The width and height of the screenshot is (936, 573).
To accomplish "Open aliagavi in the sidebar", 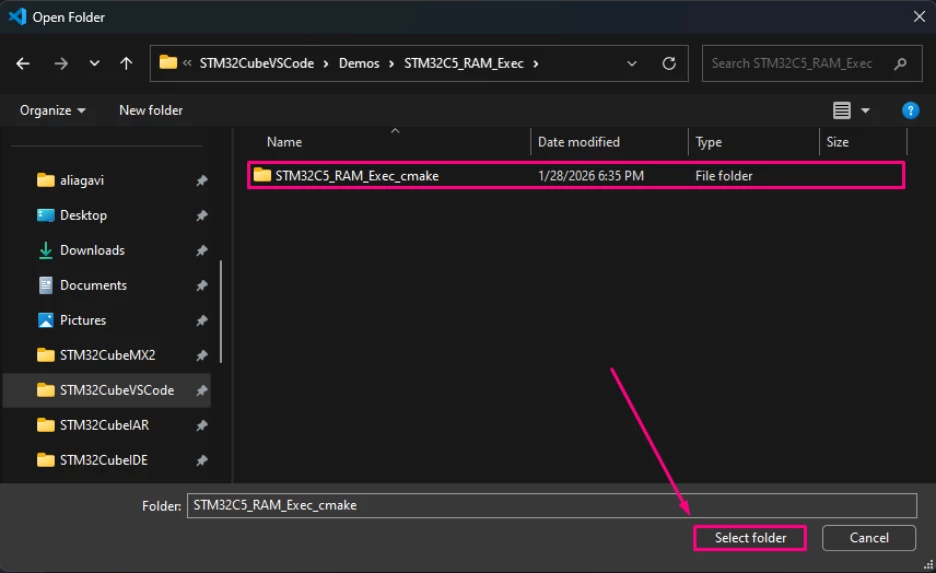I will (x=82, y=180).
